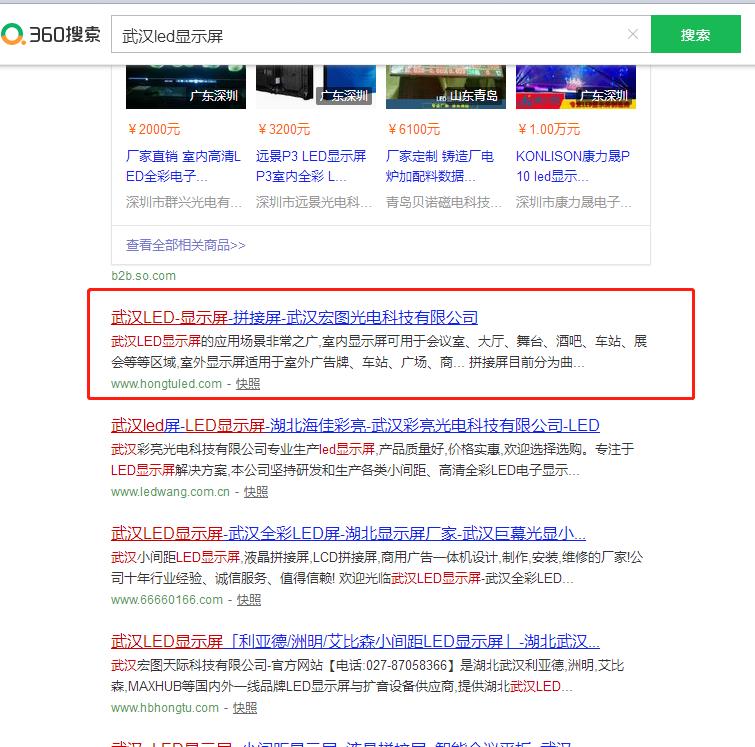The width and height of the screenshot is (755, 747).
Task: Open the ¥2000元 product thumbnail from 广东深圳
Action: 186,87
